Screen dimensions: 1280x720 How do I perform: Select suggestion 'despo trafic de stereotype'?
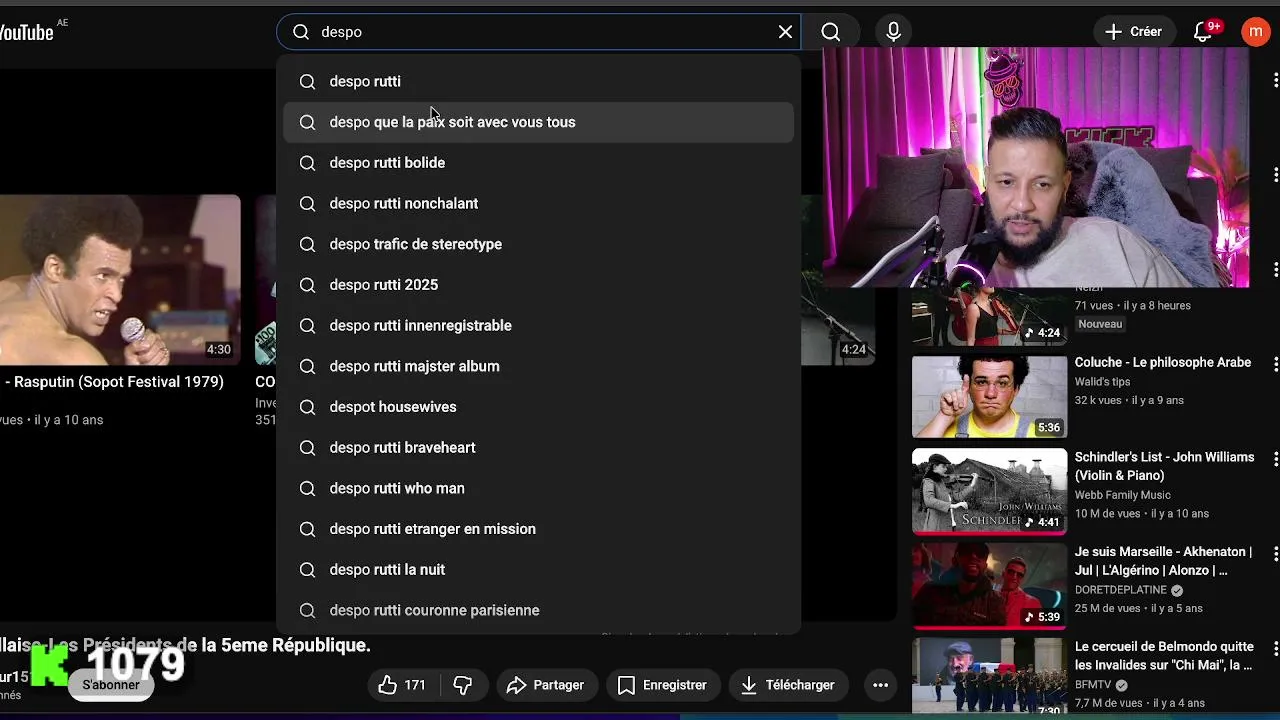click(539, 244)
